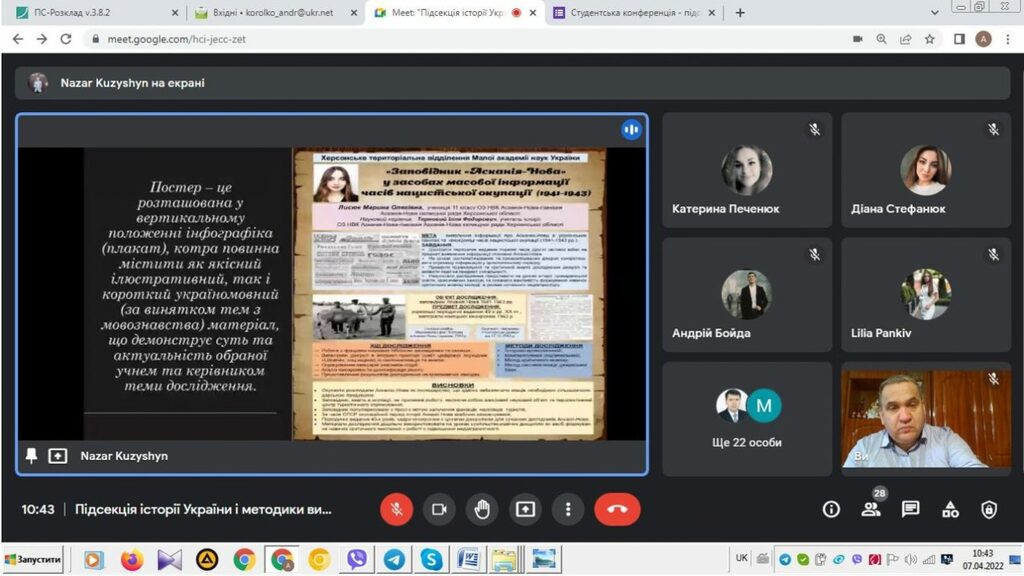Turn on the camera button
1024x576 pixels.
pos(439,509)
